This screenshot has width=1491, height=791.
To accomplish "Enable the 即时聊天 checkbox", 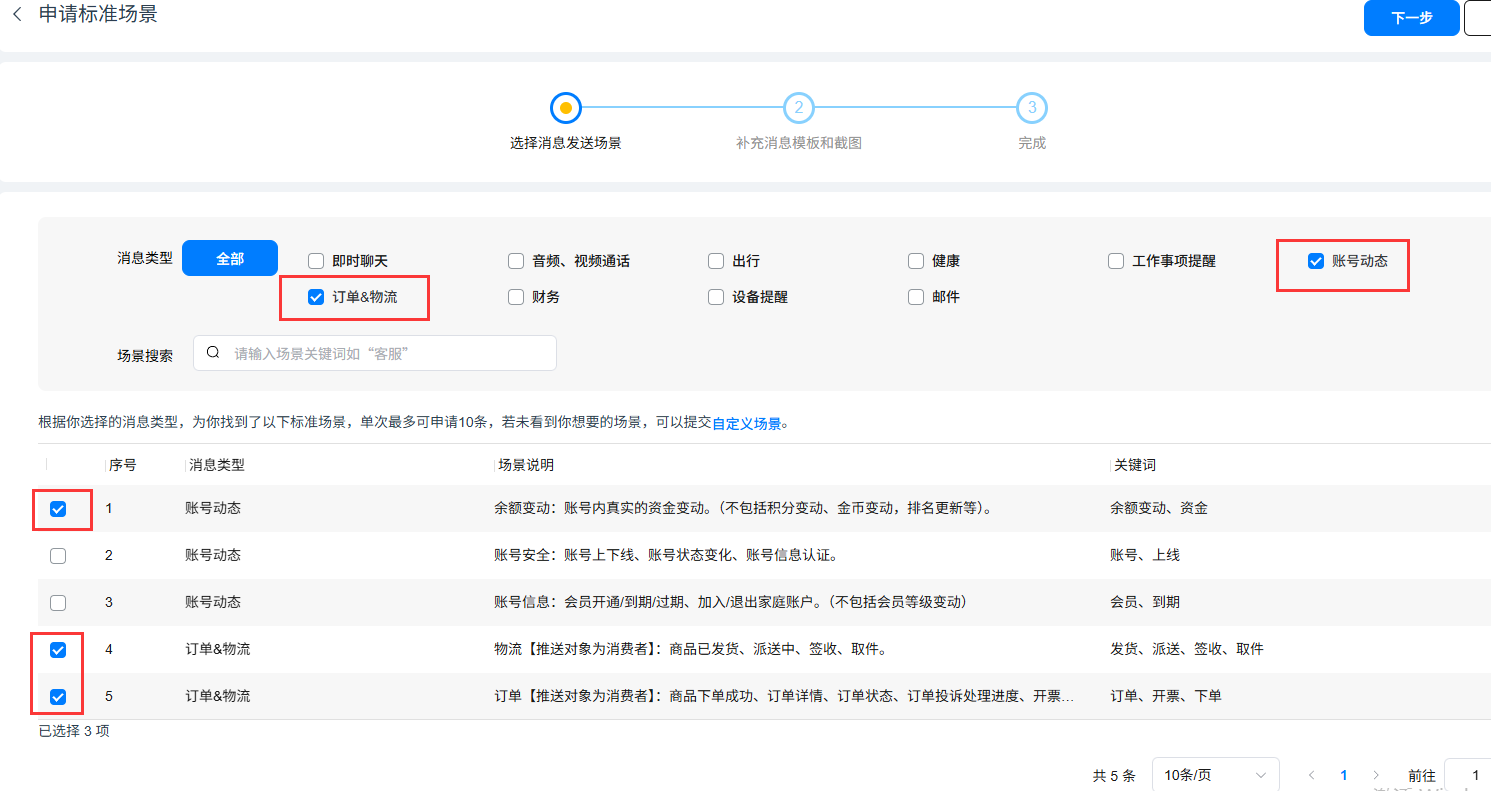I will [316, 261].
